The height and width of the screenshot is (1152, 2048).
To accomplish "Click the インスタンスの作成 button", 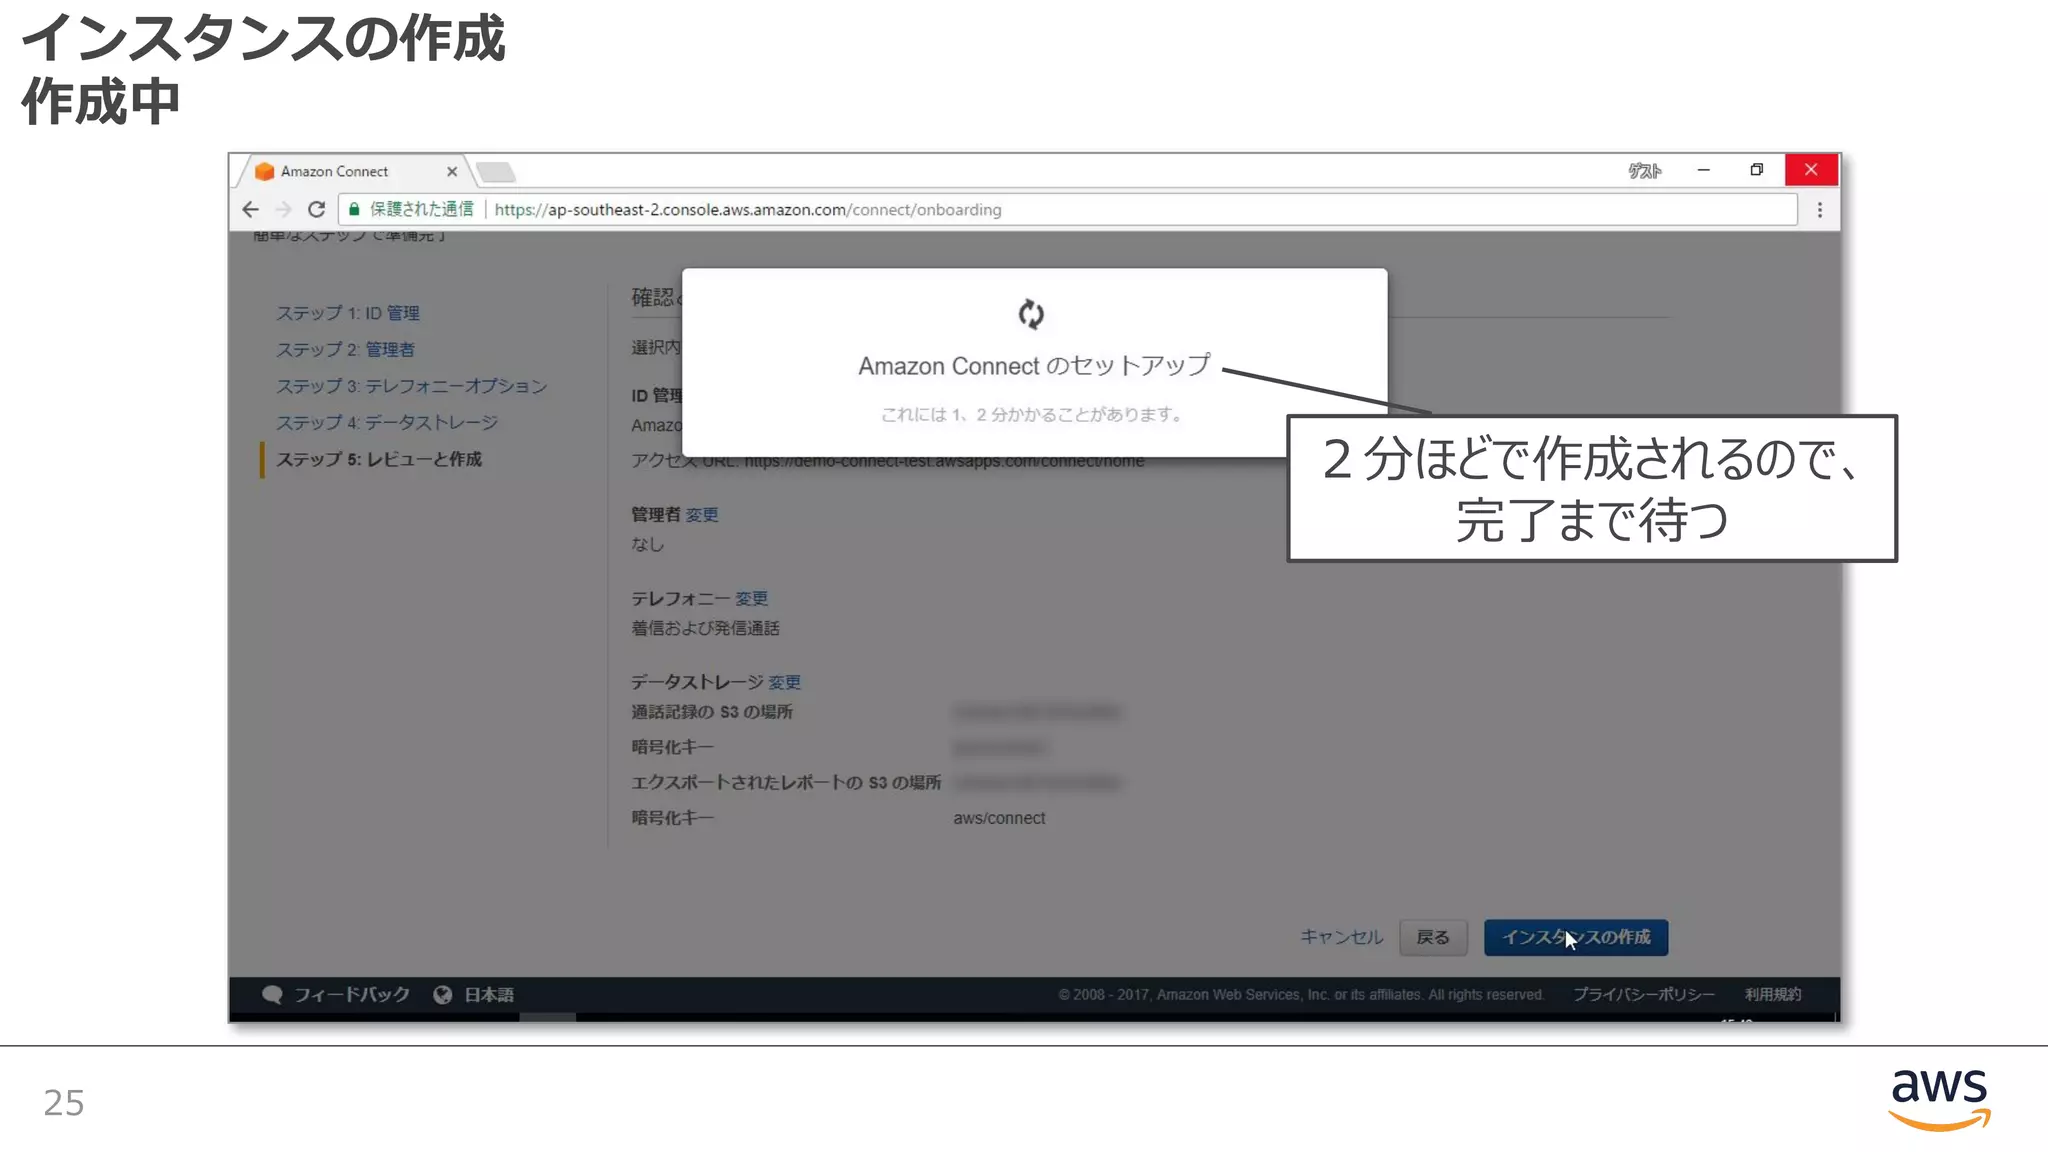I will click(x=1576, y=937).
